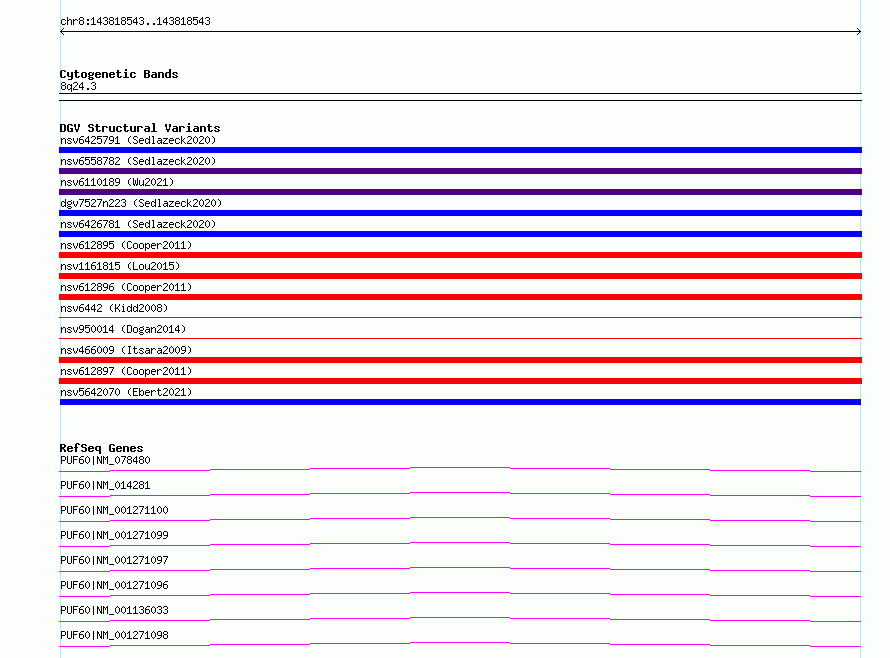Open variant nsv1161815 (Lou2015) label
The width and height of the screenshot is (890, 658).
(120, 266)
